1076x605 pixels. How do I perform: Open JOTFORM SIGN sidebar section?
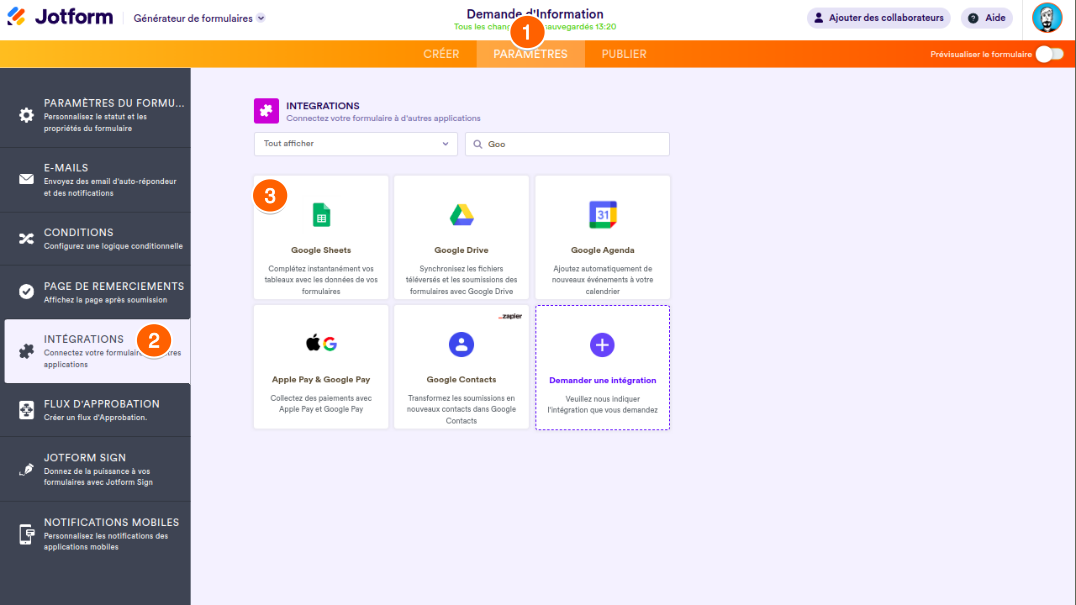pos(95,469)
